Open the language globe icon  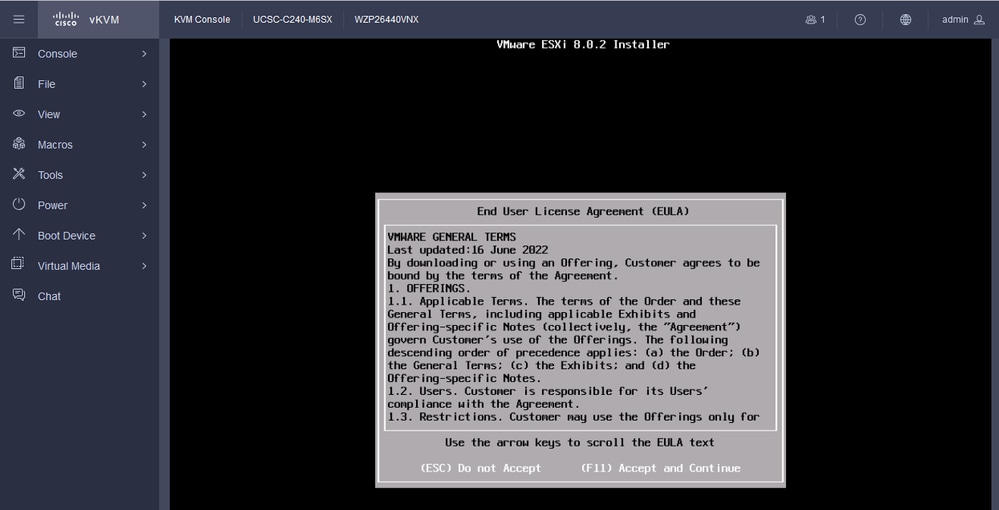click(905, 20)
